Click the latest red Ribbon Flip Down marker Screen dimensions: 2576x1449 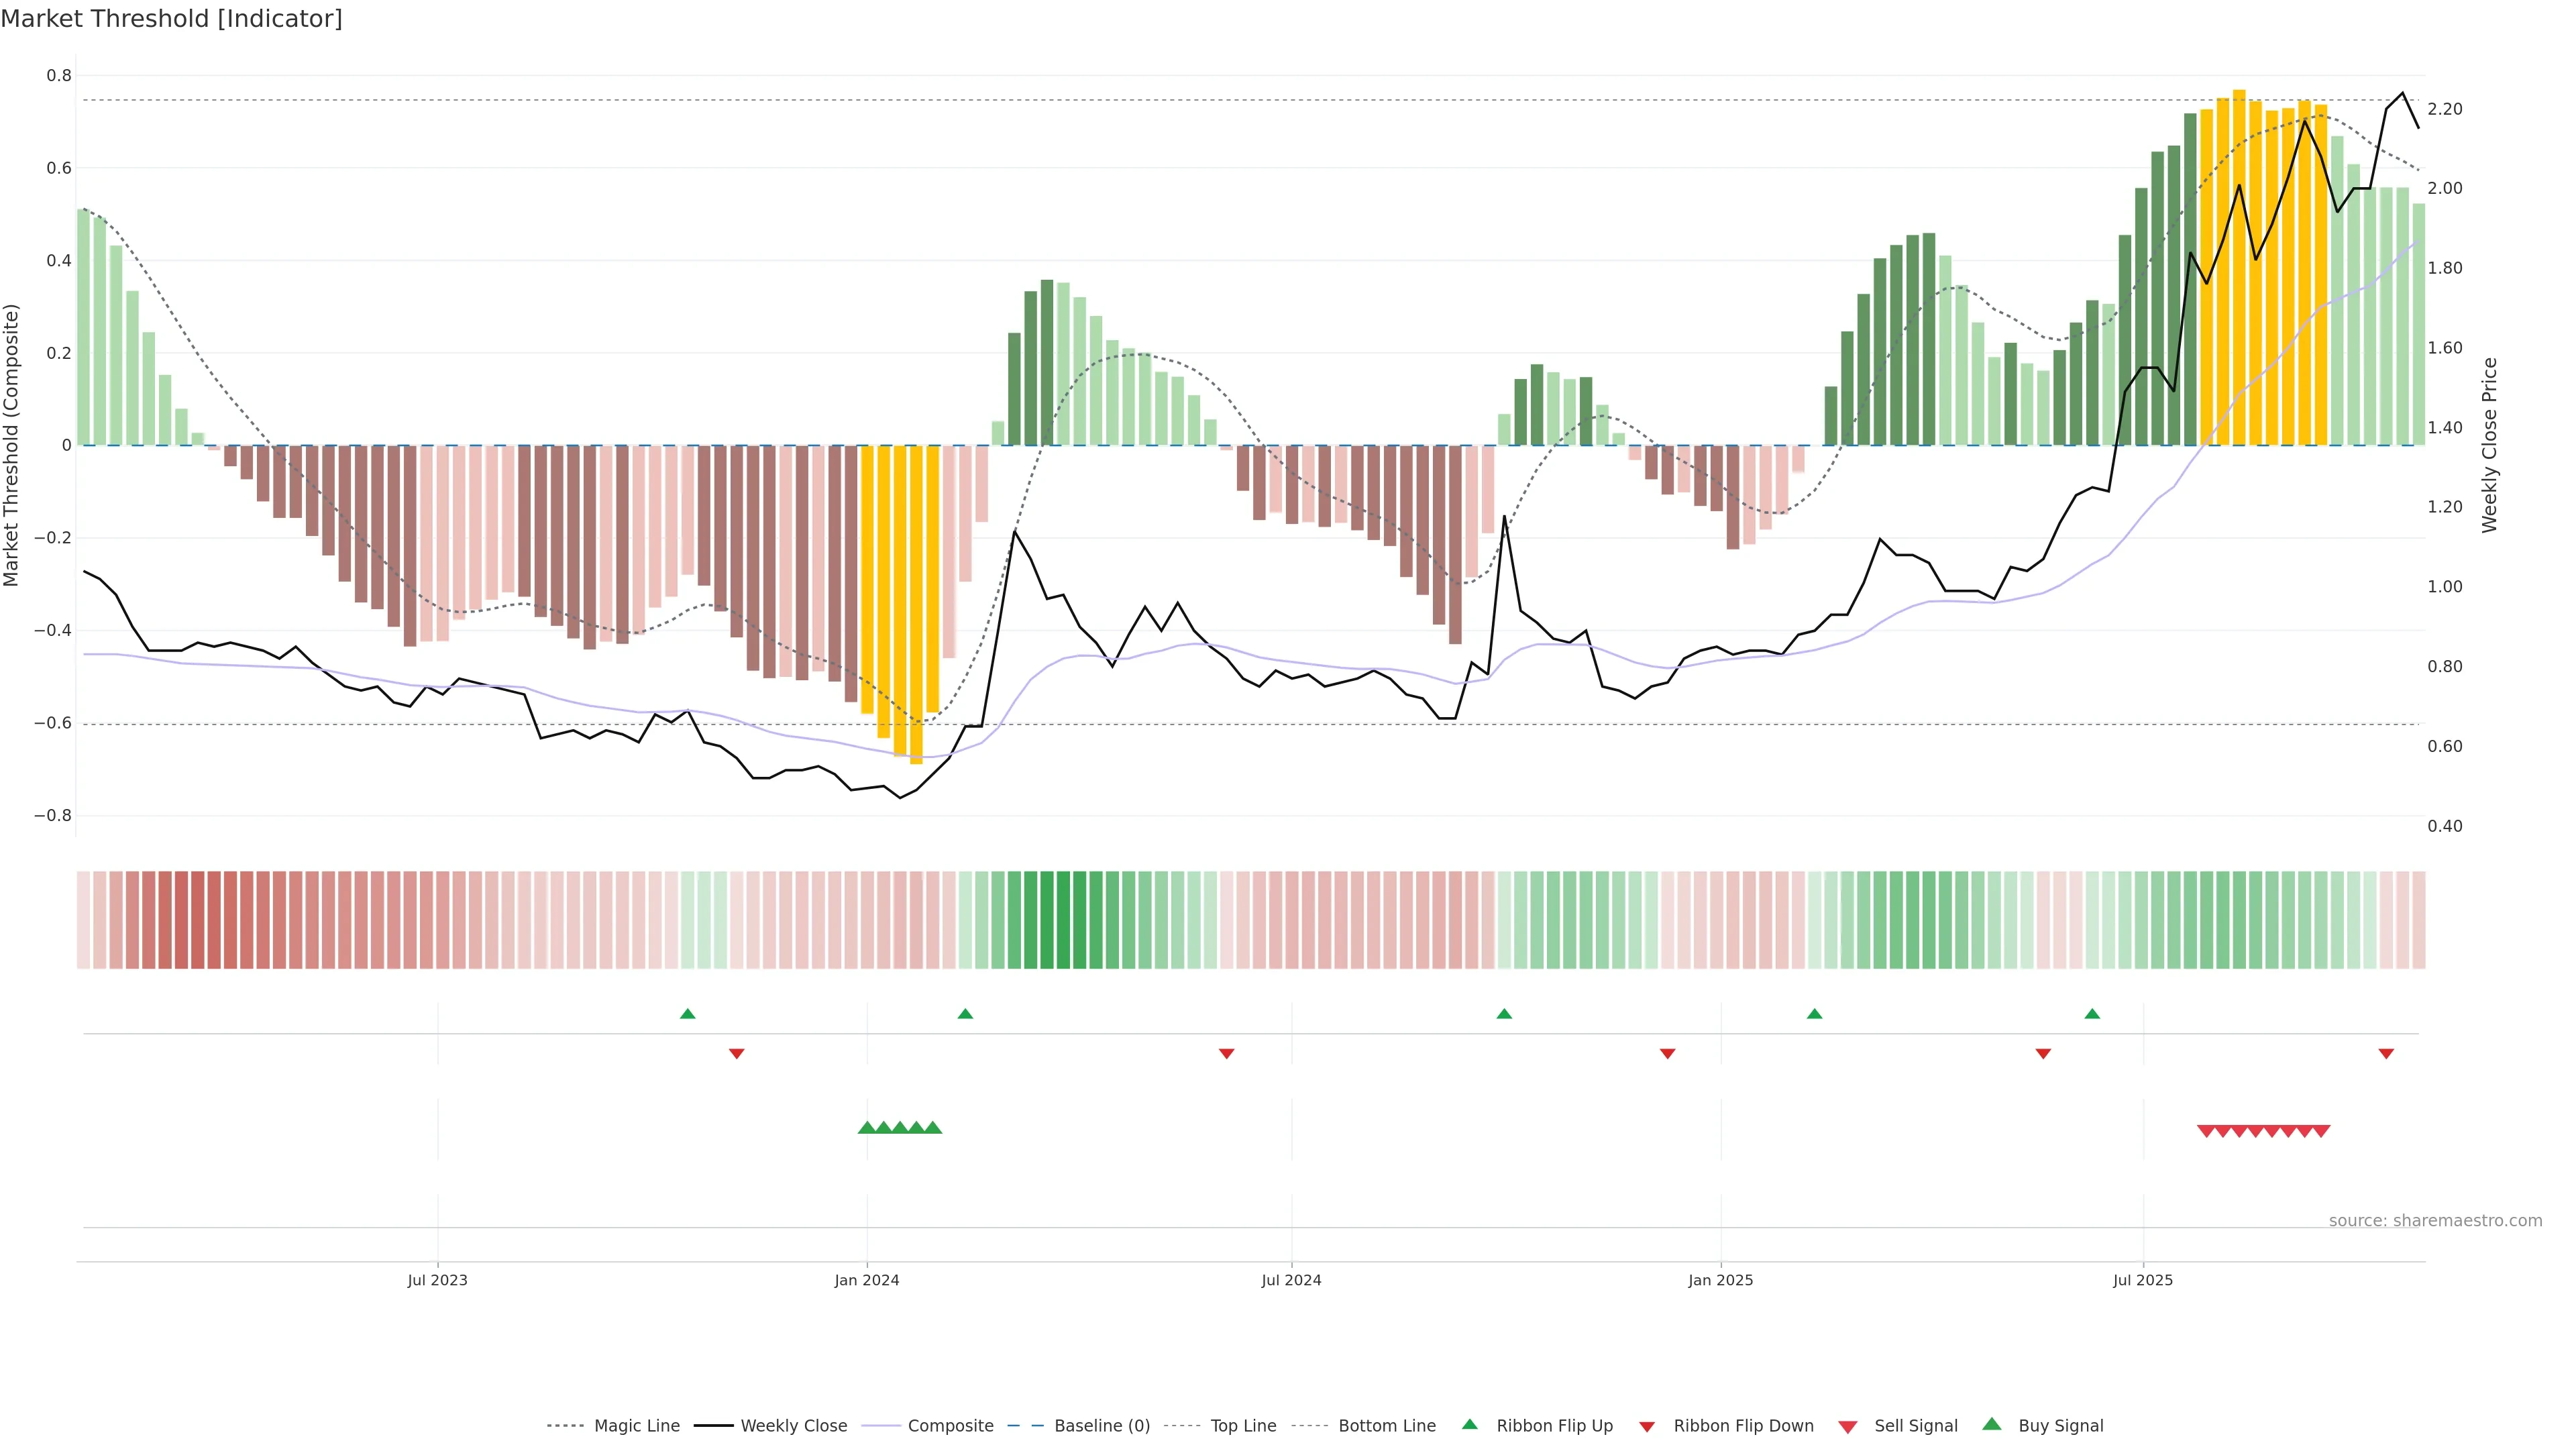[2386, 1053]
